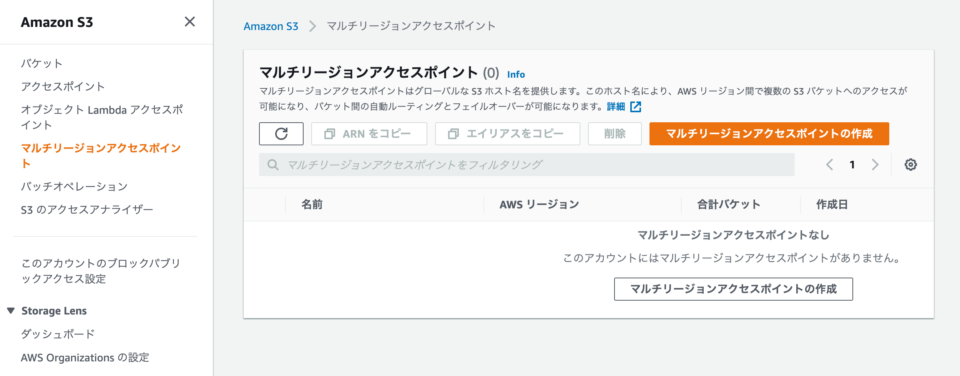Click the ARN をコピー button
This screenshot has height=376, width=960.
click(x=369, y=133)
